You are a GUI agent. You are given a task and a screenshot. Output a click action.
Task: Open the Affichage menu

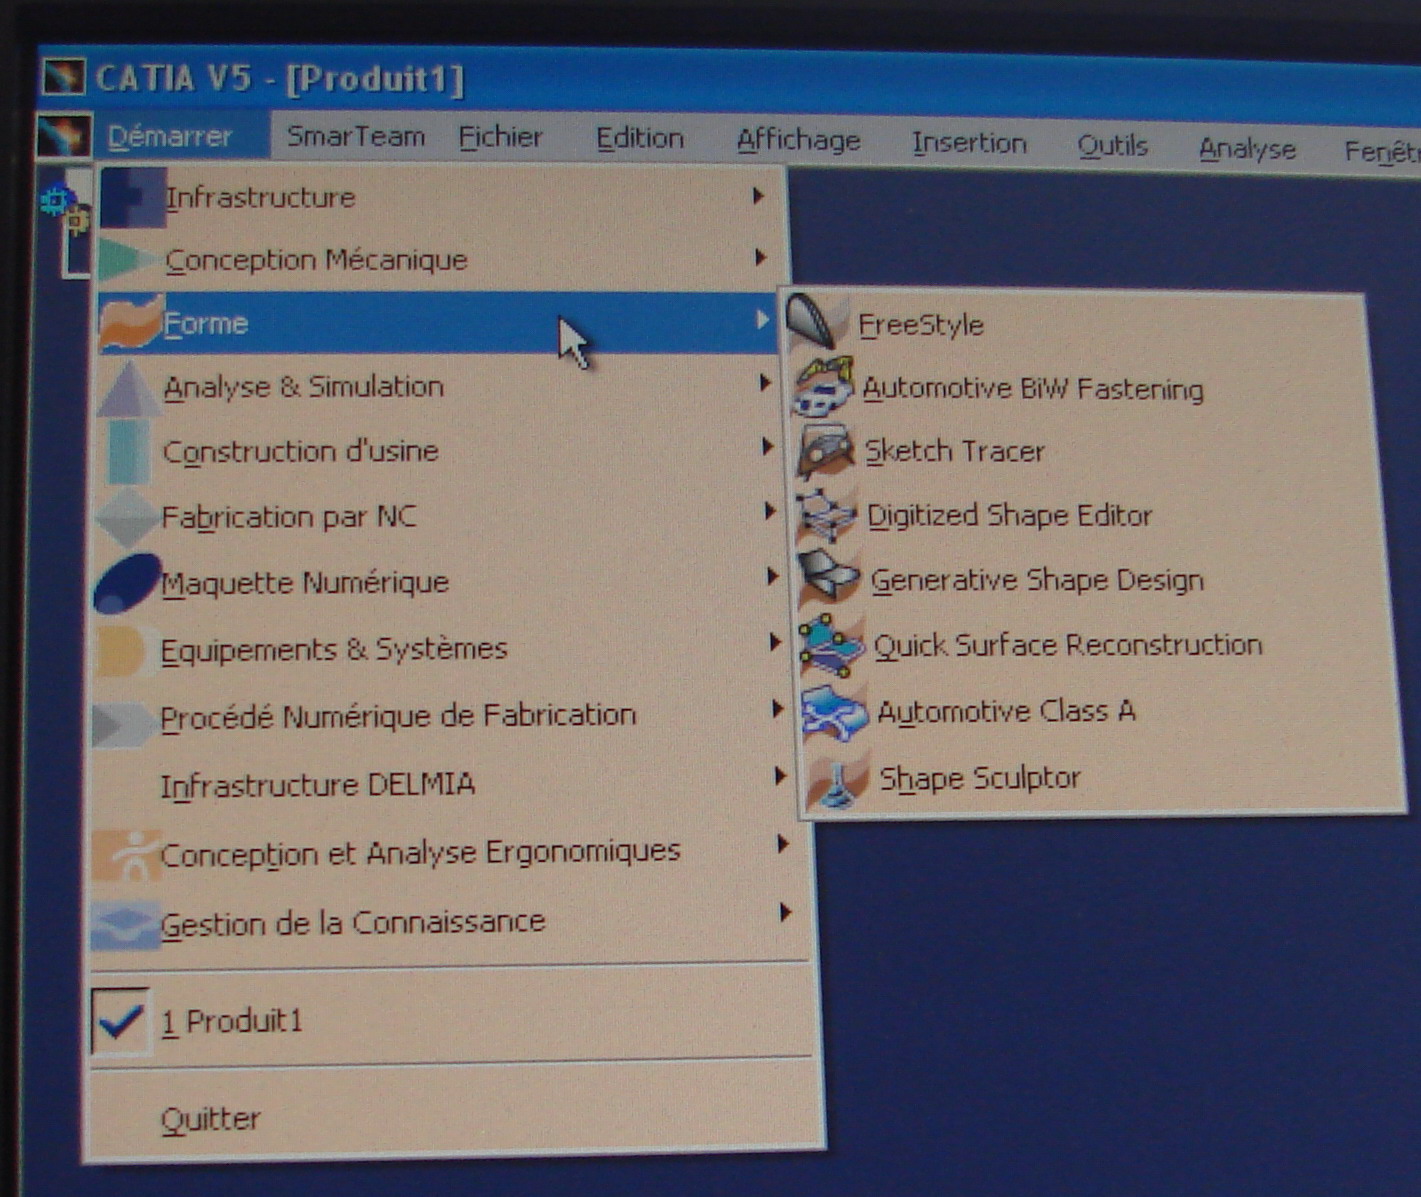(x=798, y=141)
